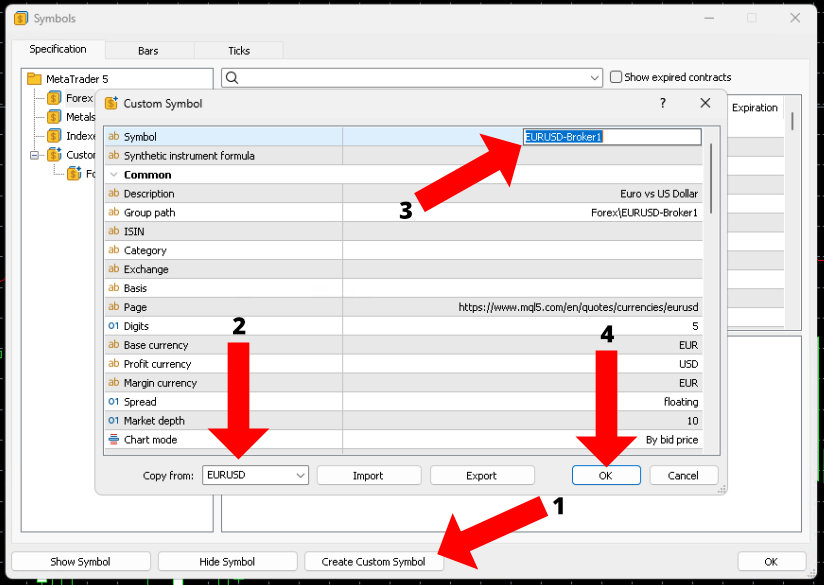This screenshot has height=585, width=824.
Task: Select the Margin currency row
Action: tap(403, 383)
